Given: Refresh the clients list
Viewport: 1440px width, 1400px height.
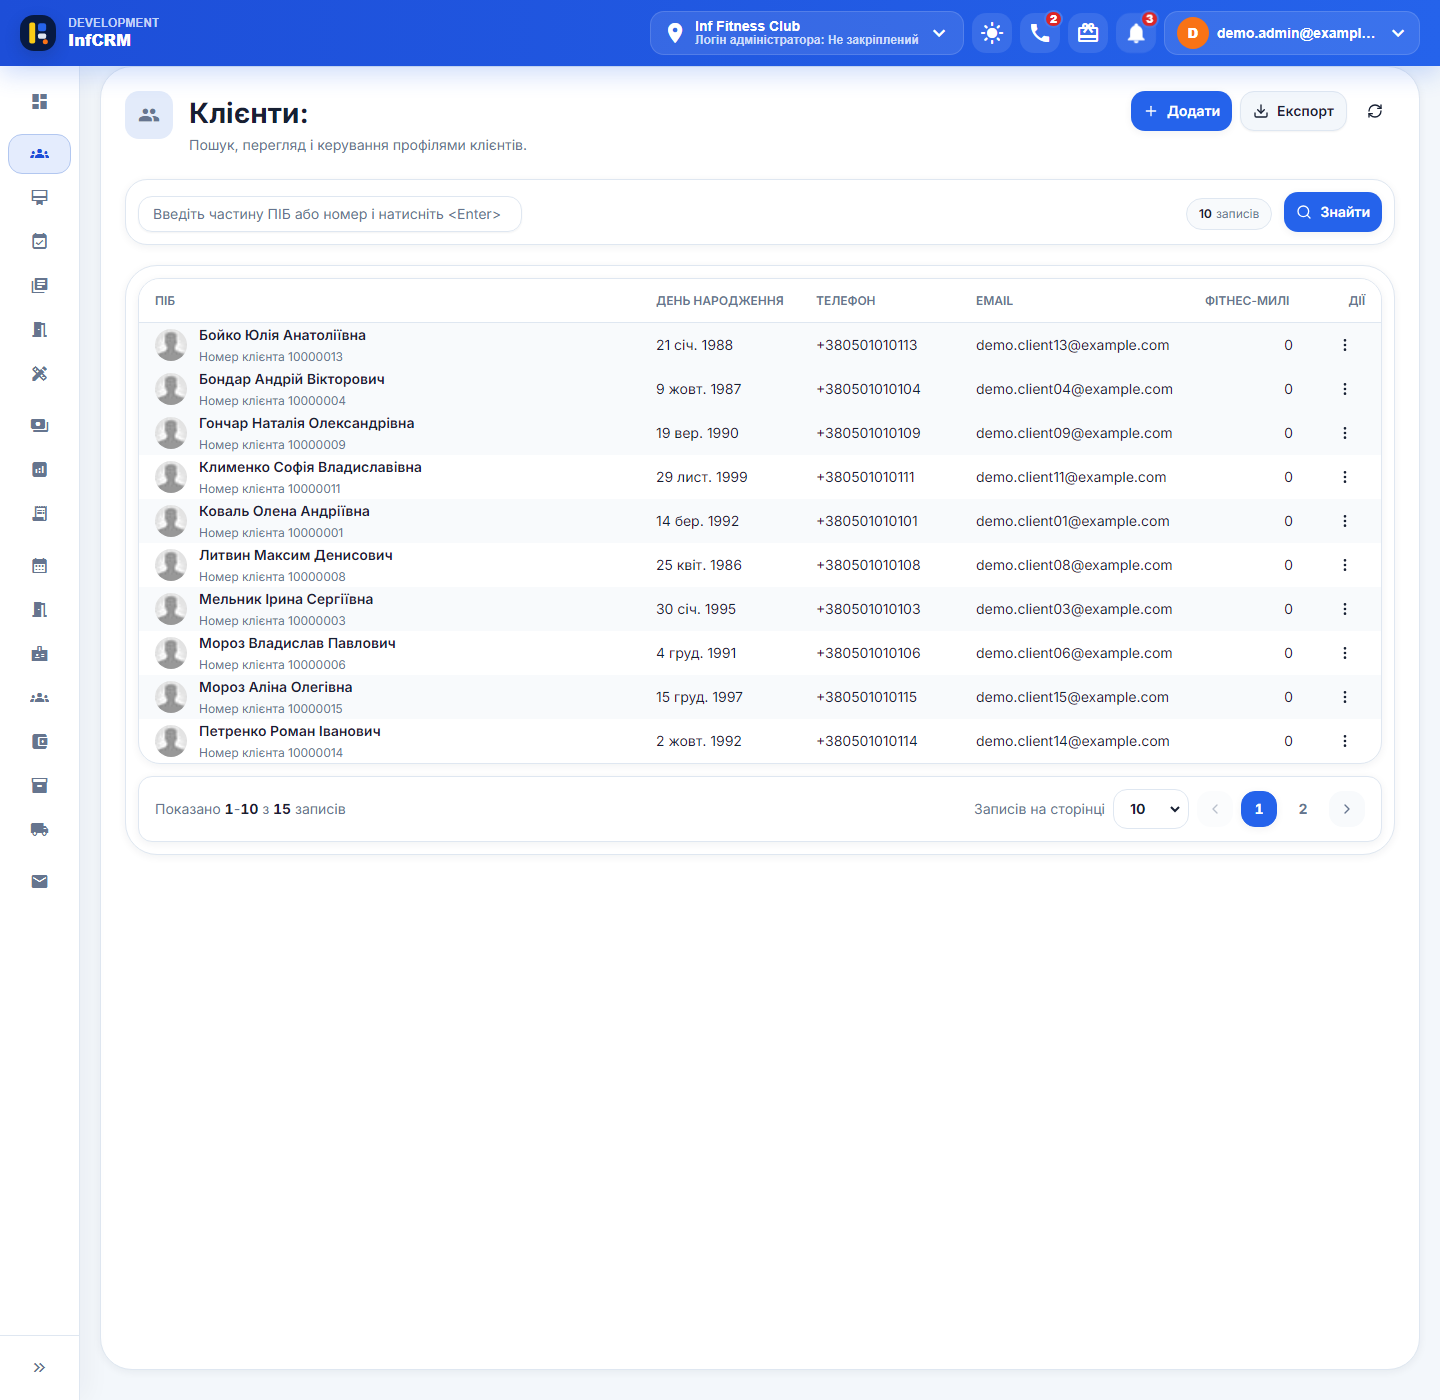Looking at the screenshot, I should click(x=1375, y=111).
